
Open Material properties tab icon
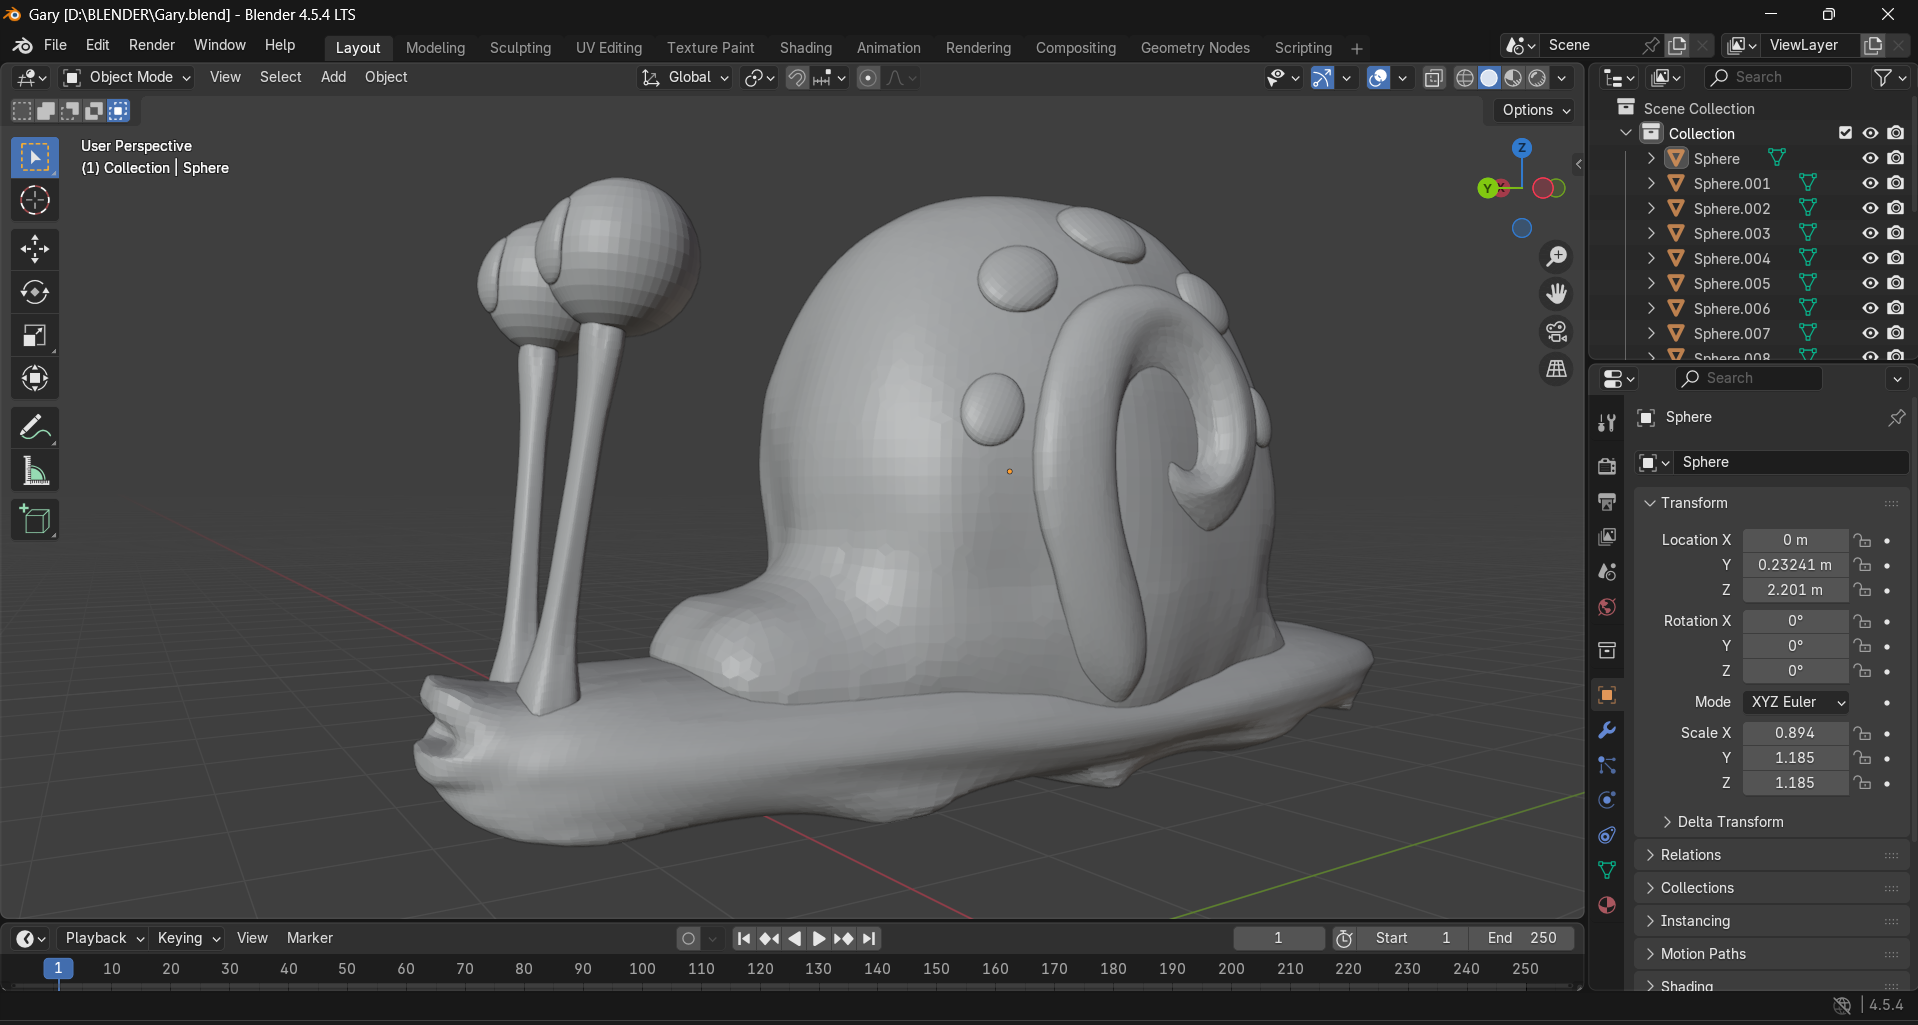point(1607,905)
